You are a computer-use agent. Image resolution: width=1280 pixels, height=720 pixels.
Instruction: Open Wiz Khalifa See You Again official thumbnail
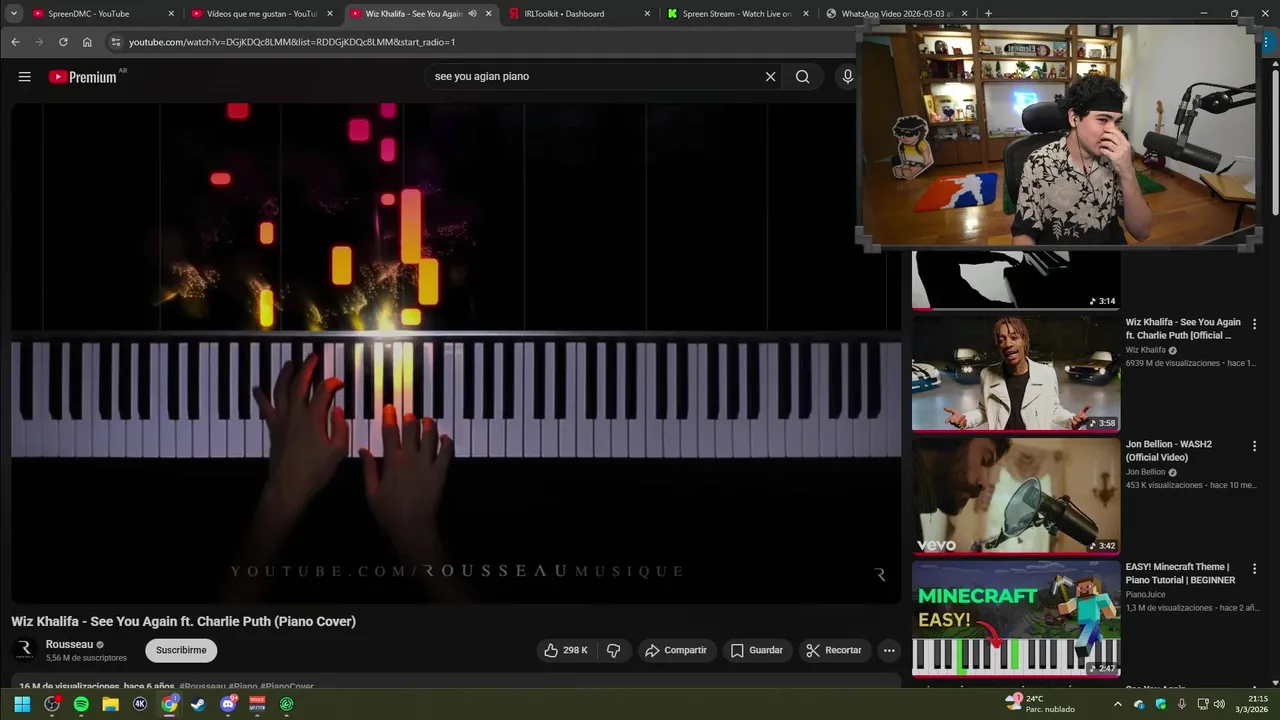1015,373
